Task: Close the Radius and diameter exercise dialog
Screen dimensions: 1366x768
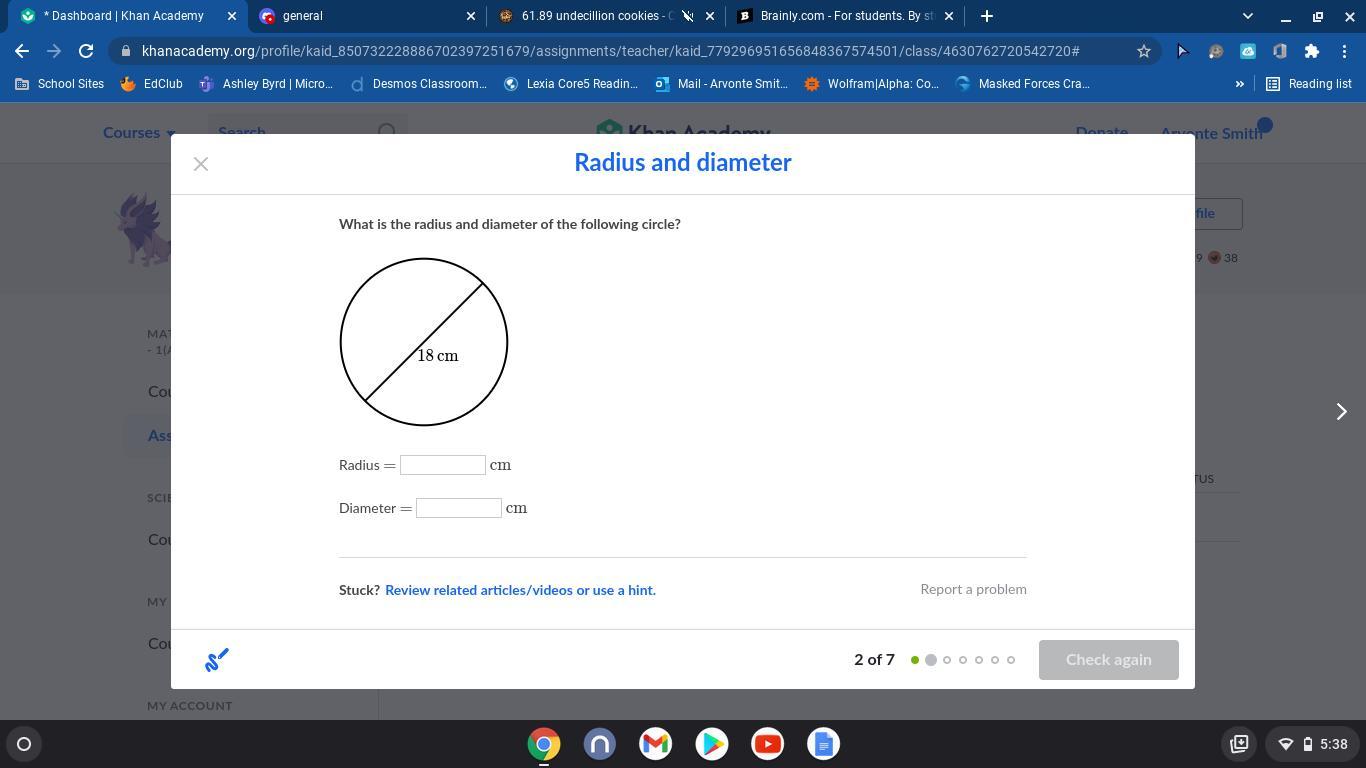Action: 201,164
